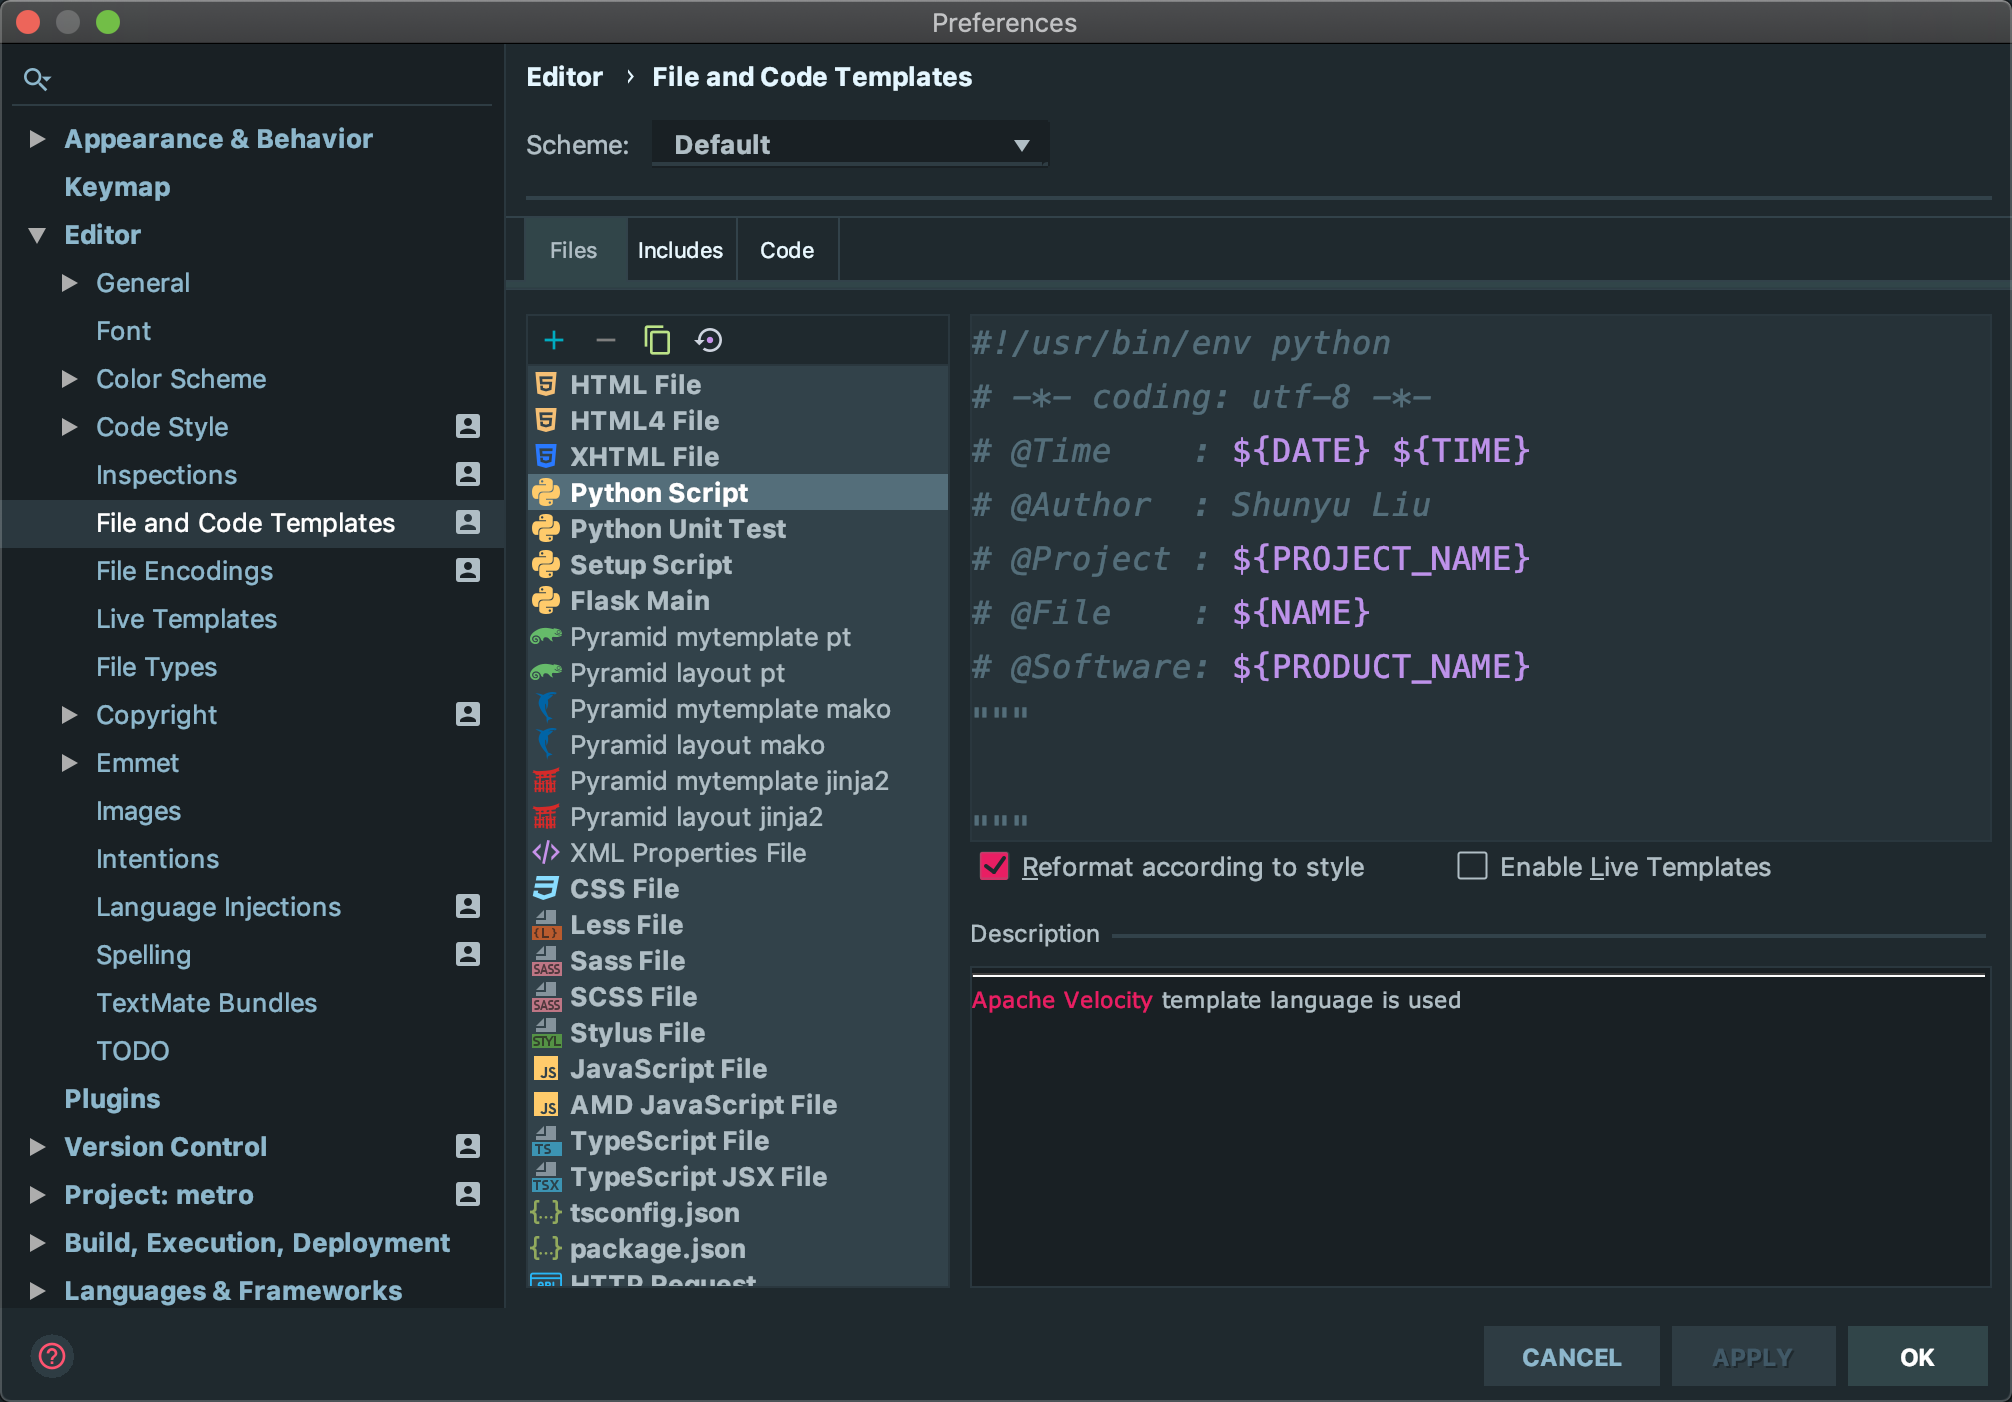Select the Flask Main python icon

546,600
